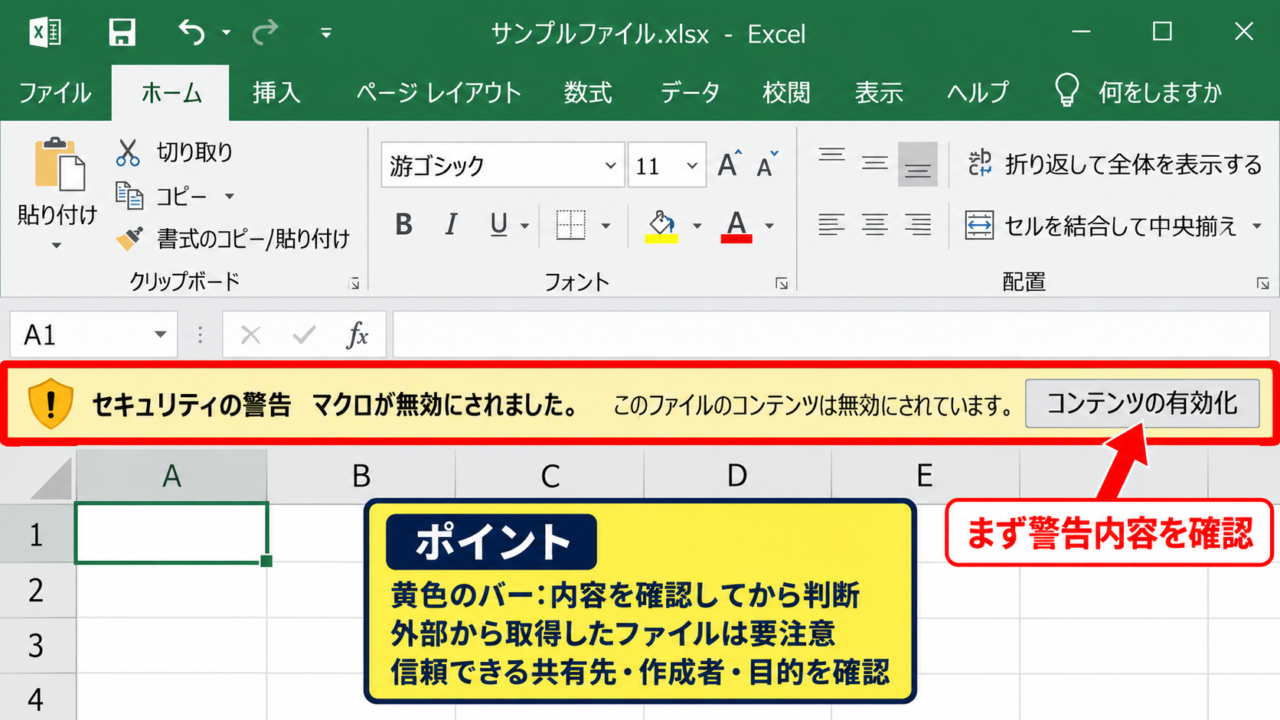
Task: Open the フォント group dialog launcher
Action: pyautogui.click(x=781, y=284)
